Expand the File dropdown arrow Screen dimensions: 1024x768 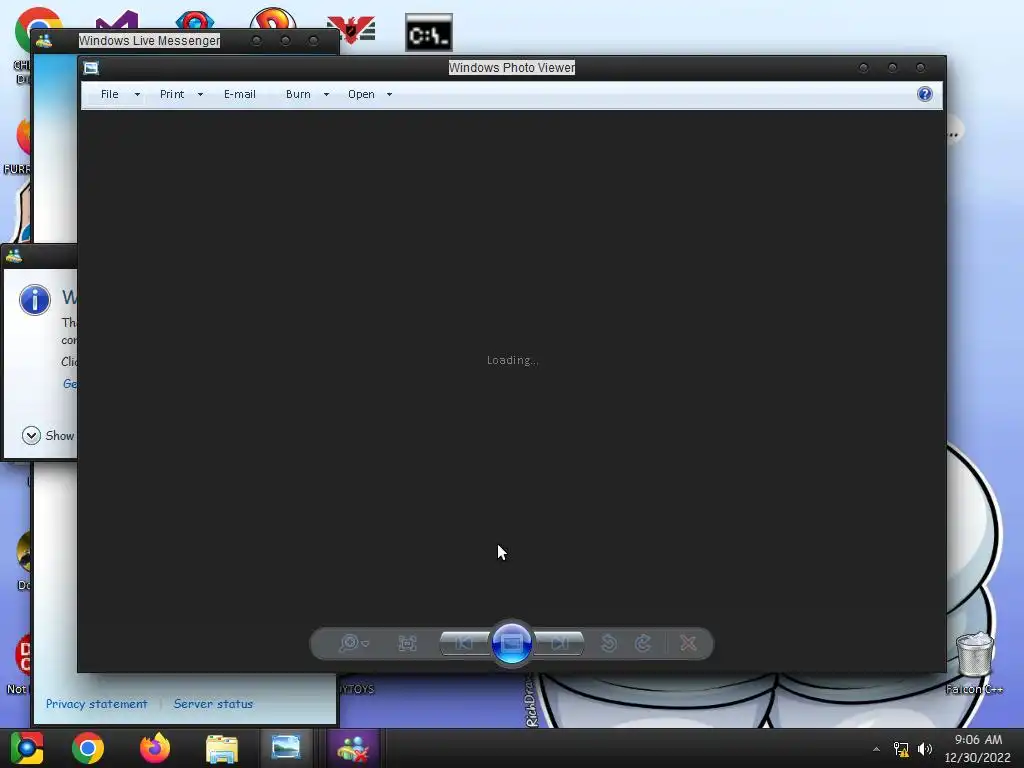click(x=137, y=95)
